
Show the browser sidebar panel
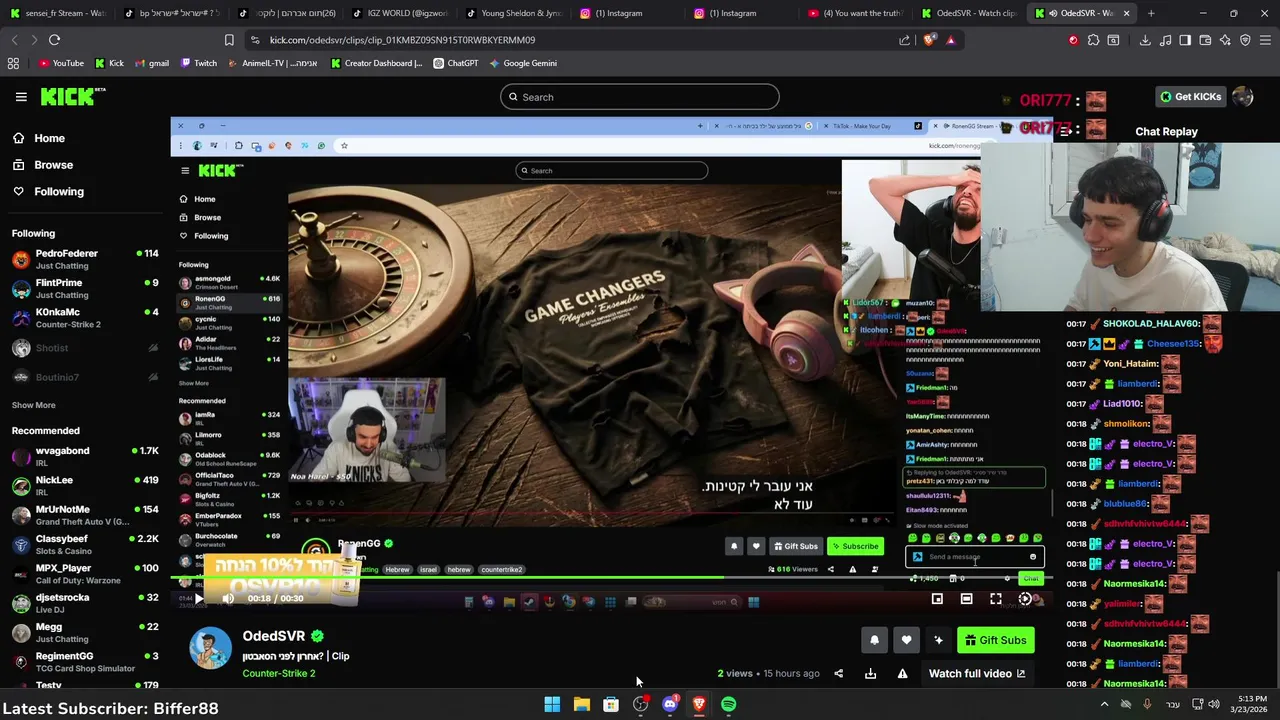click(1185, 40)
